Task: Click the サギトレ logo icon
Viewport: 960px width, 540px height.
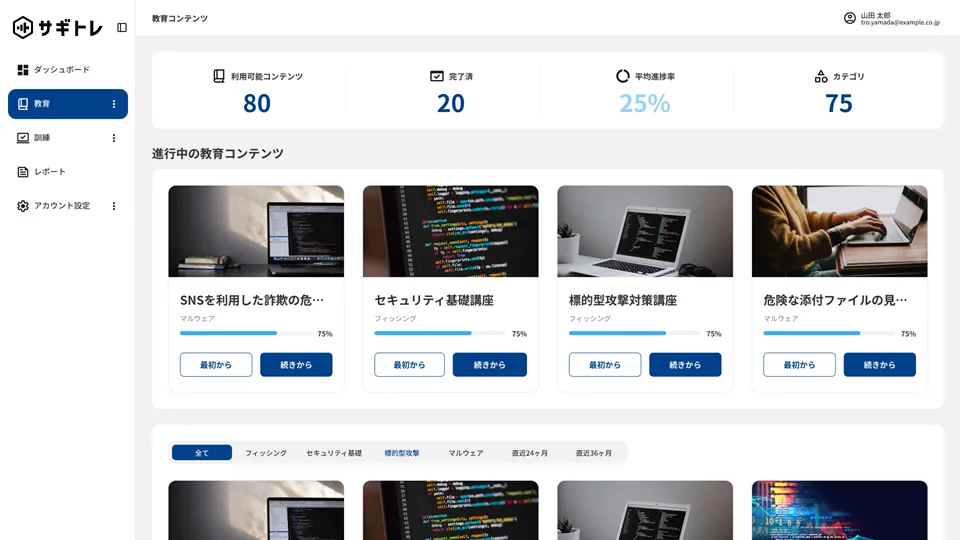Action: coord(23,28)
